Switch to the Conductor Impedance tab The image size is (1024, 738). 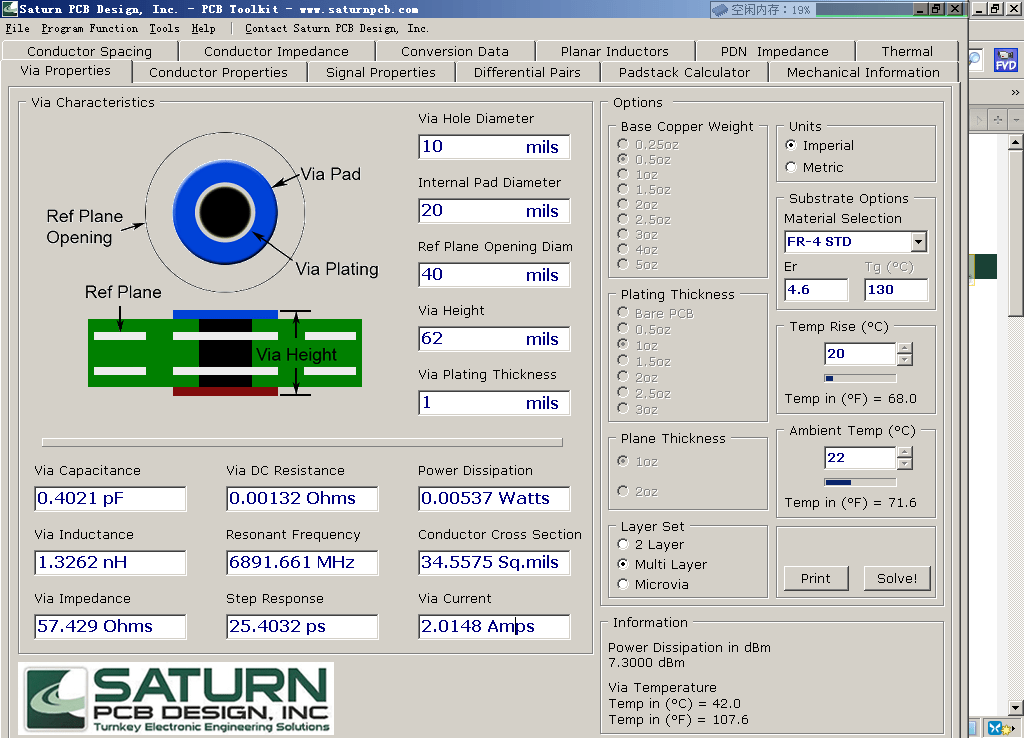(276, 51)
